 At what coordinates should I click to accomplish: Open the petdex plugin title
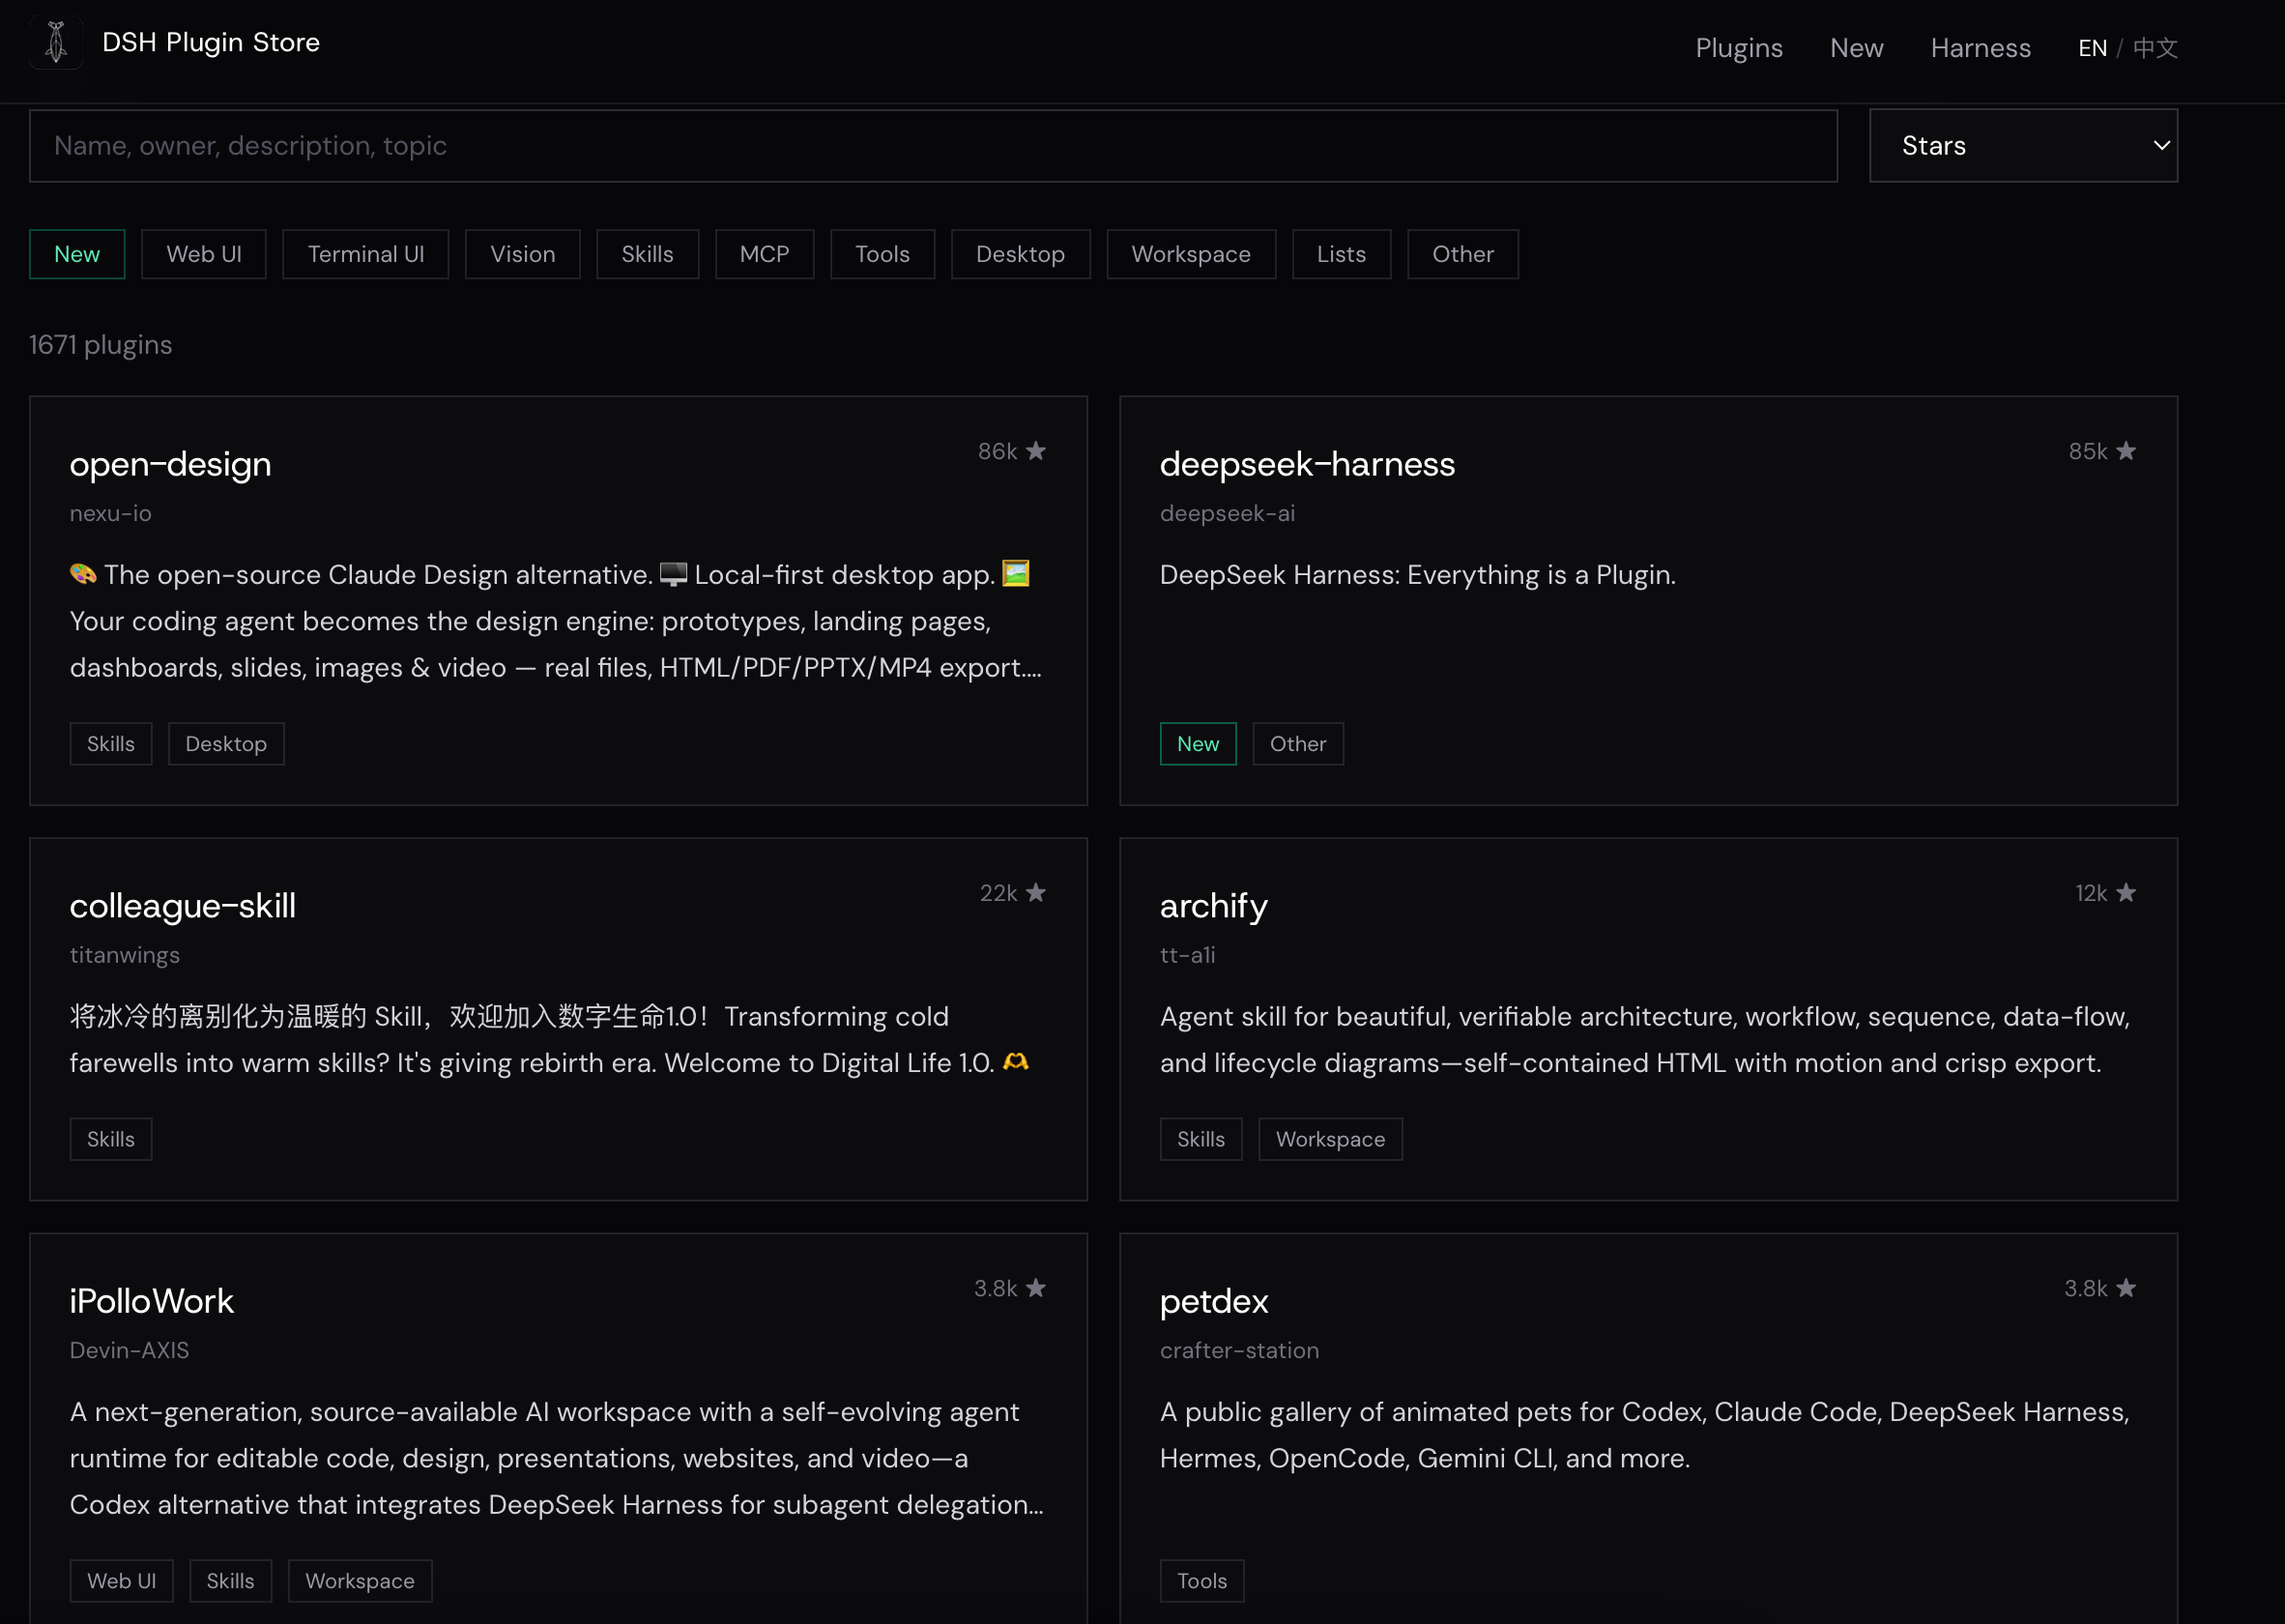(x=1213, y=1301)
